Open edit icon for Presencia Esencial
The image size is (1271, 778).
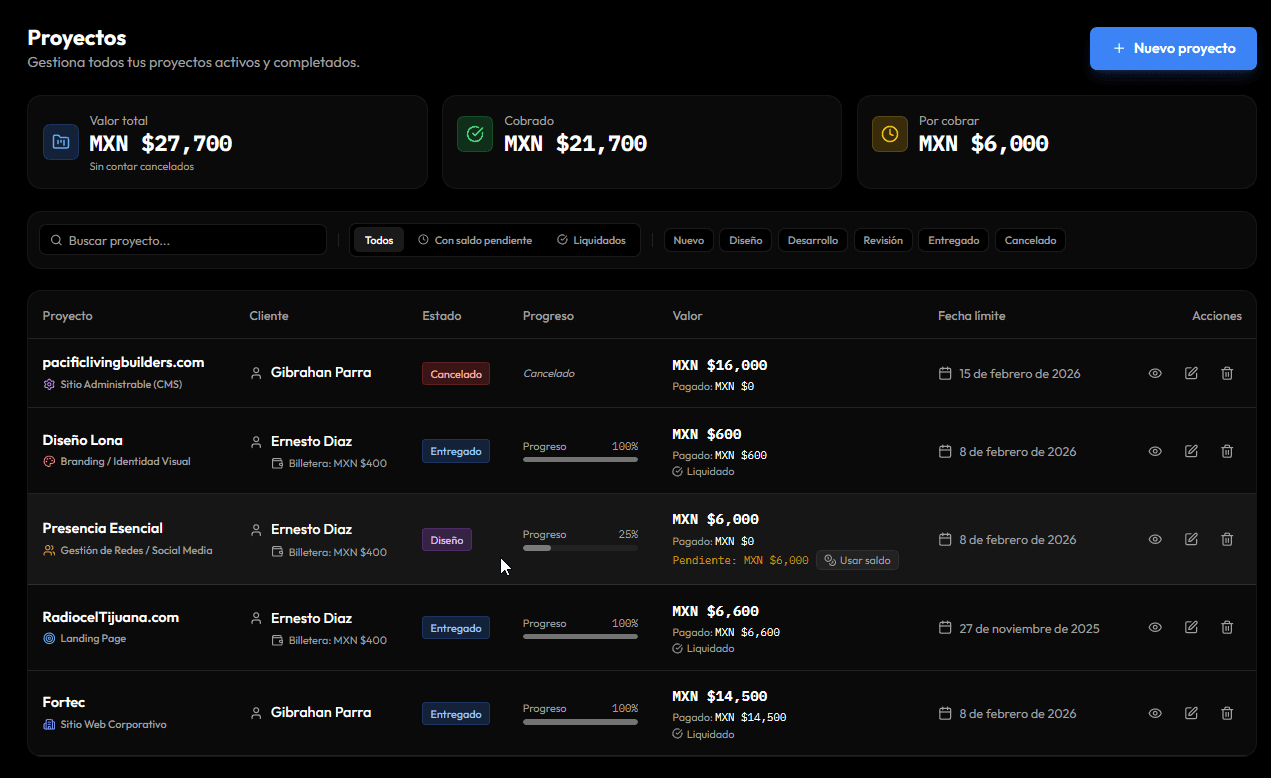point(1191,539)
